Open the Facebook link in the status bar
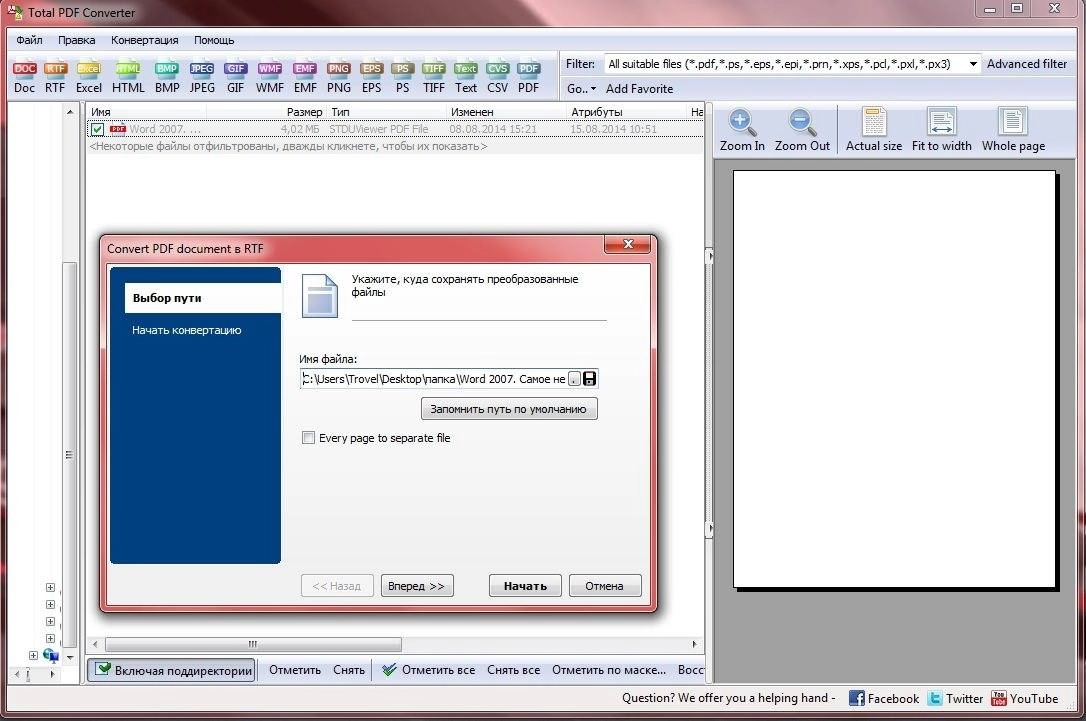 (884, 698)
